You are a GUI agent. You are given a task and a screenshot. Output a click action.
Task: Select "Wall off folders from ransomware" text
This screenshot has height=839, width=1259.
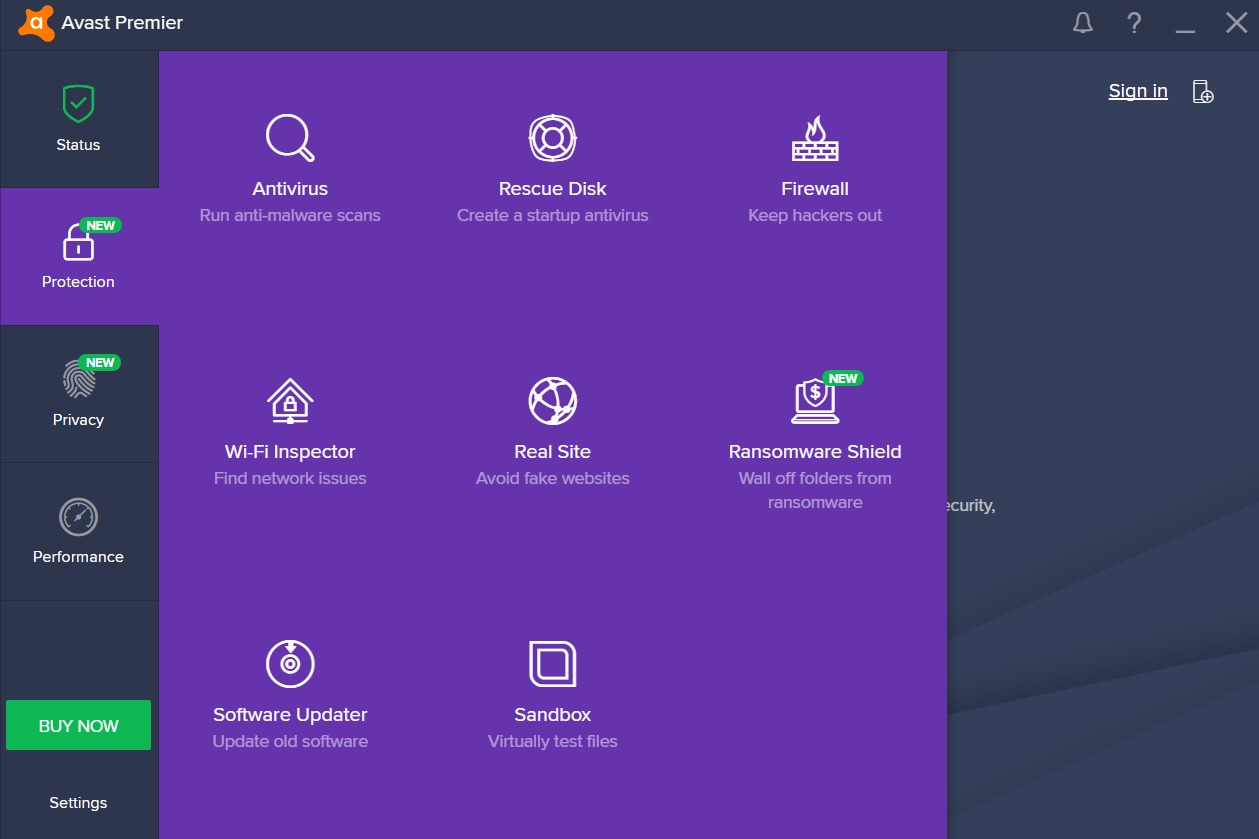pos(815,490)
